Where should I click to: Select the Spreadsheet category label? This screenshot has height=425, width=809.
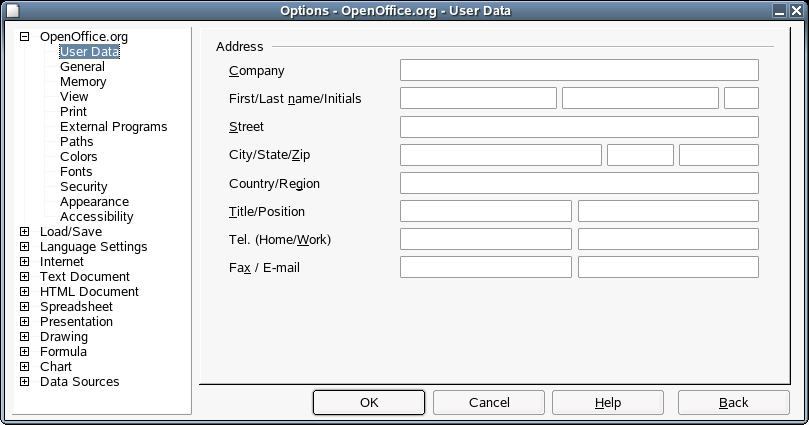(76, 306)
